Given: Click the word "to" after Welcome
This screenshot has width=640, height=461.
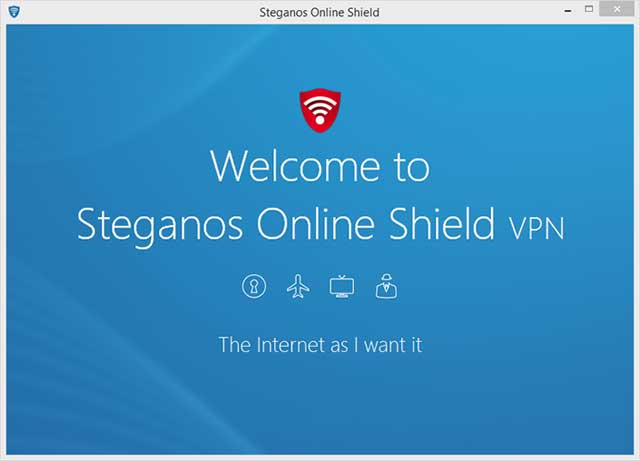Looking at the screenshot, I should click(x=411, y=167).
